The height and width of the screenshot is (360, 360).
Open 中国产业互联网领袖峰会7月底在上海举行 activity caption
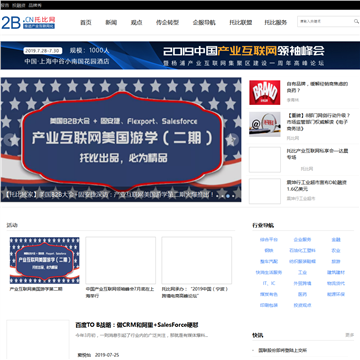tap(120, 292)
